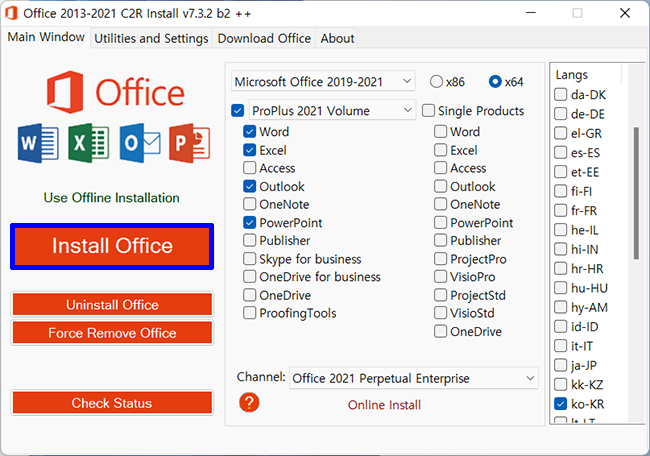Viewport: 650px width, 456px height.
Task: Select the x86 architecture radio button
Action: 436,82
